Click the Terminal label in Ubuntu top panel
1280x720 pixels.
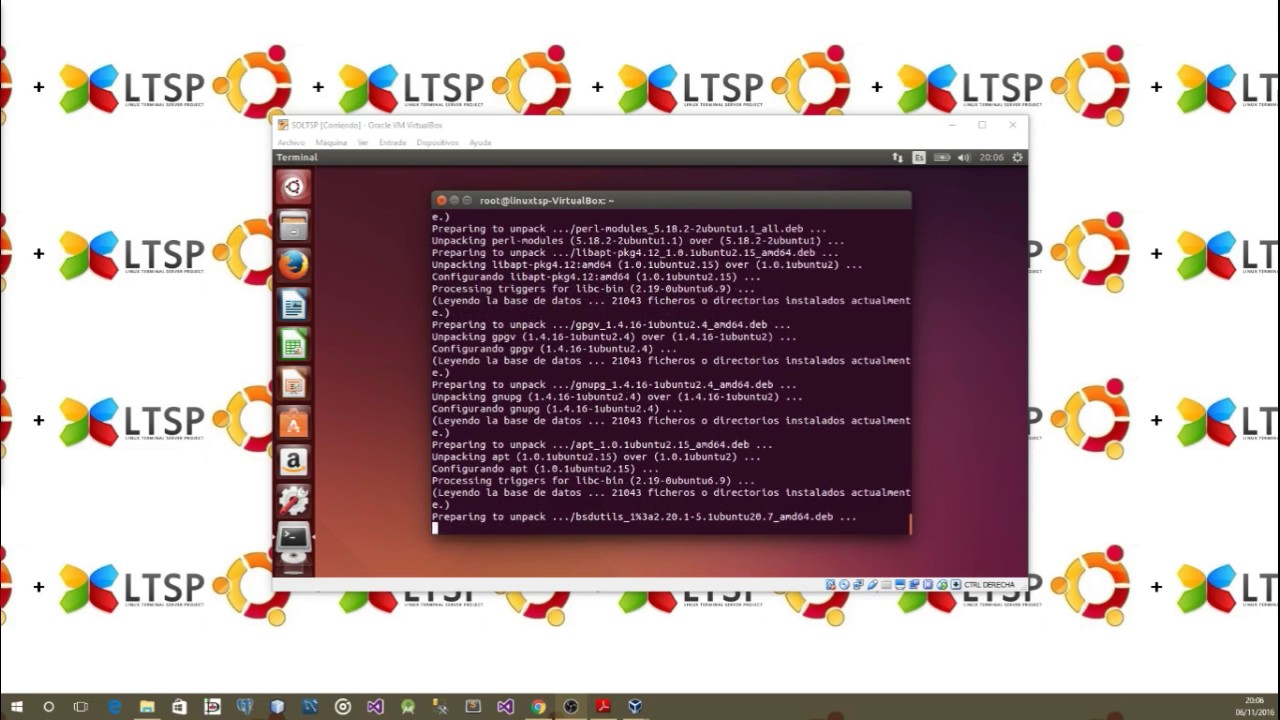297,157
